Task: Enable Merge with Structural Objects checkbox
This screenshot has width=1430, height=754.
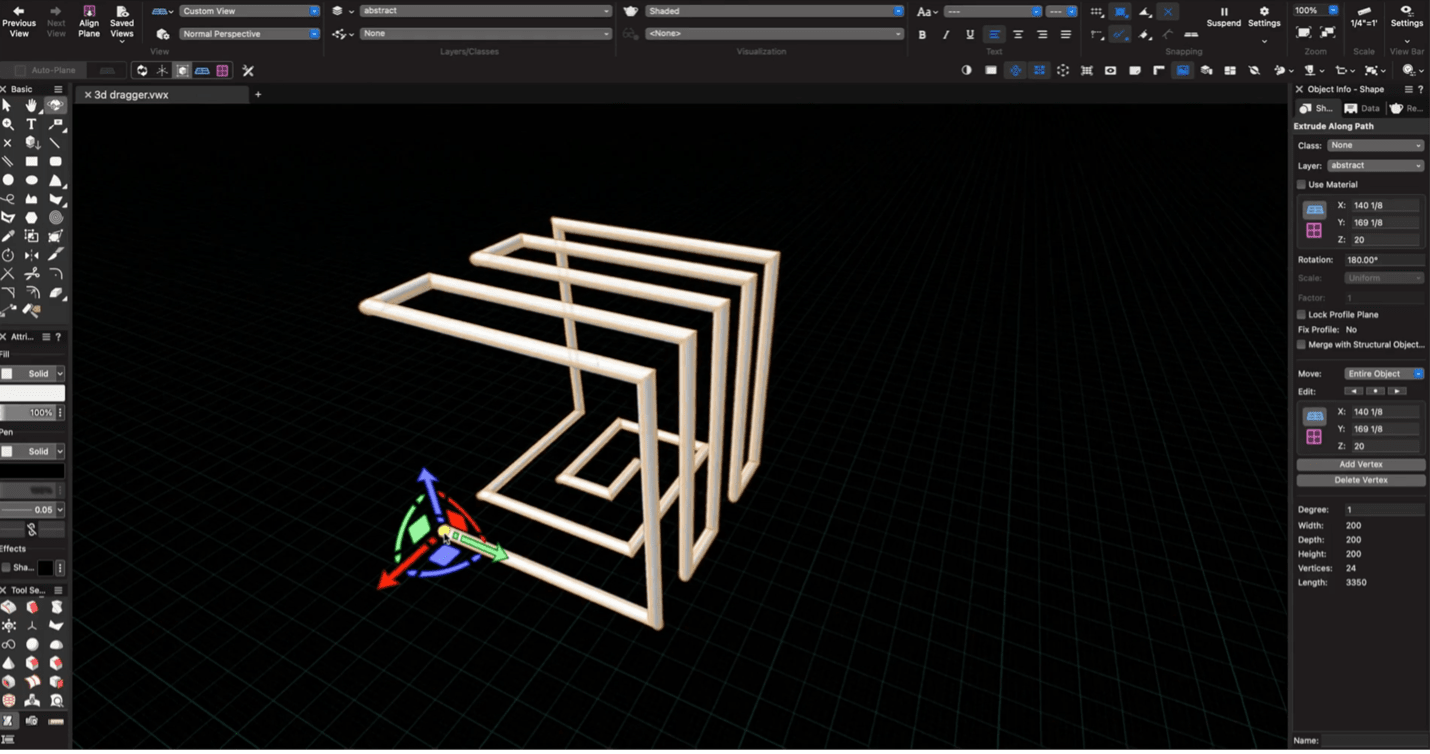Action: click(1301, 345)
